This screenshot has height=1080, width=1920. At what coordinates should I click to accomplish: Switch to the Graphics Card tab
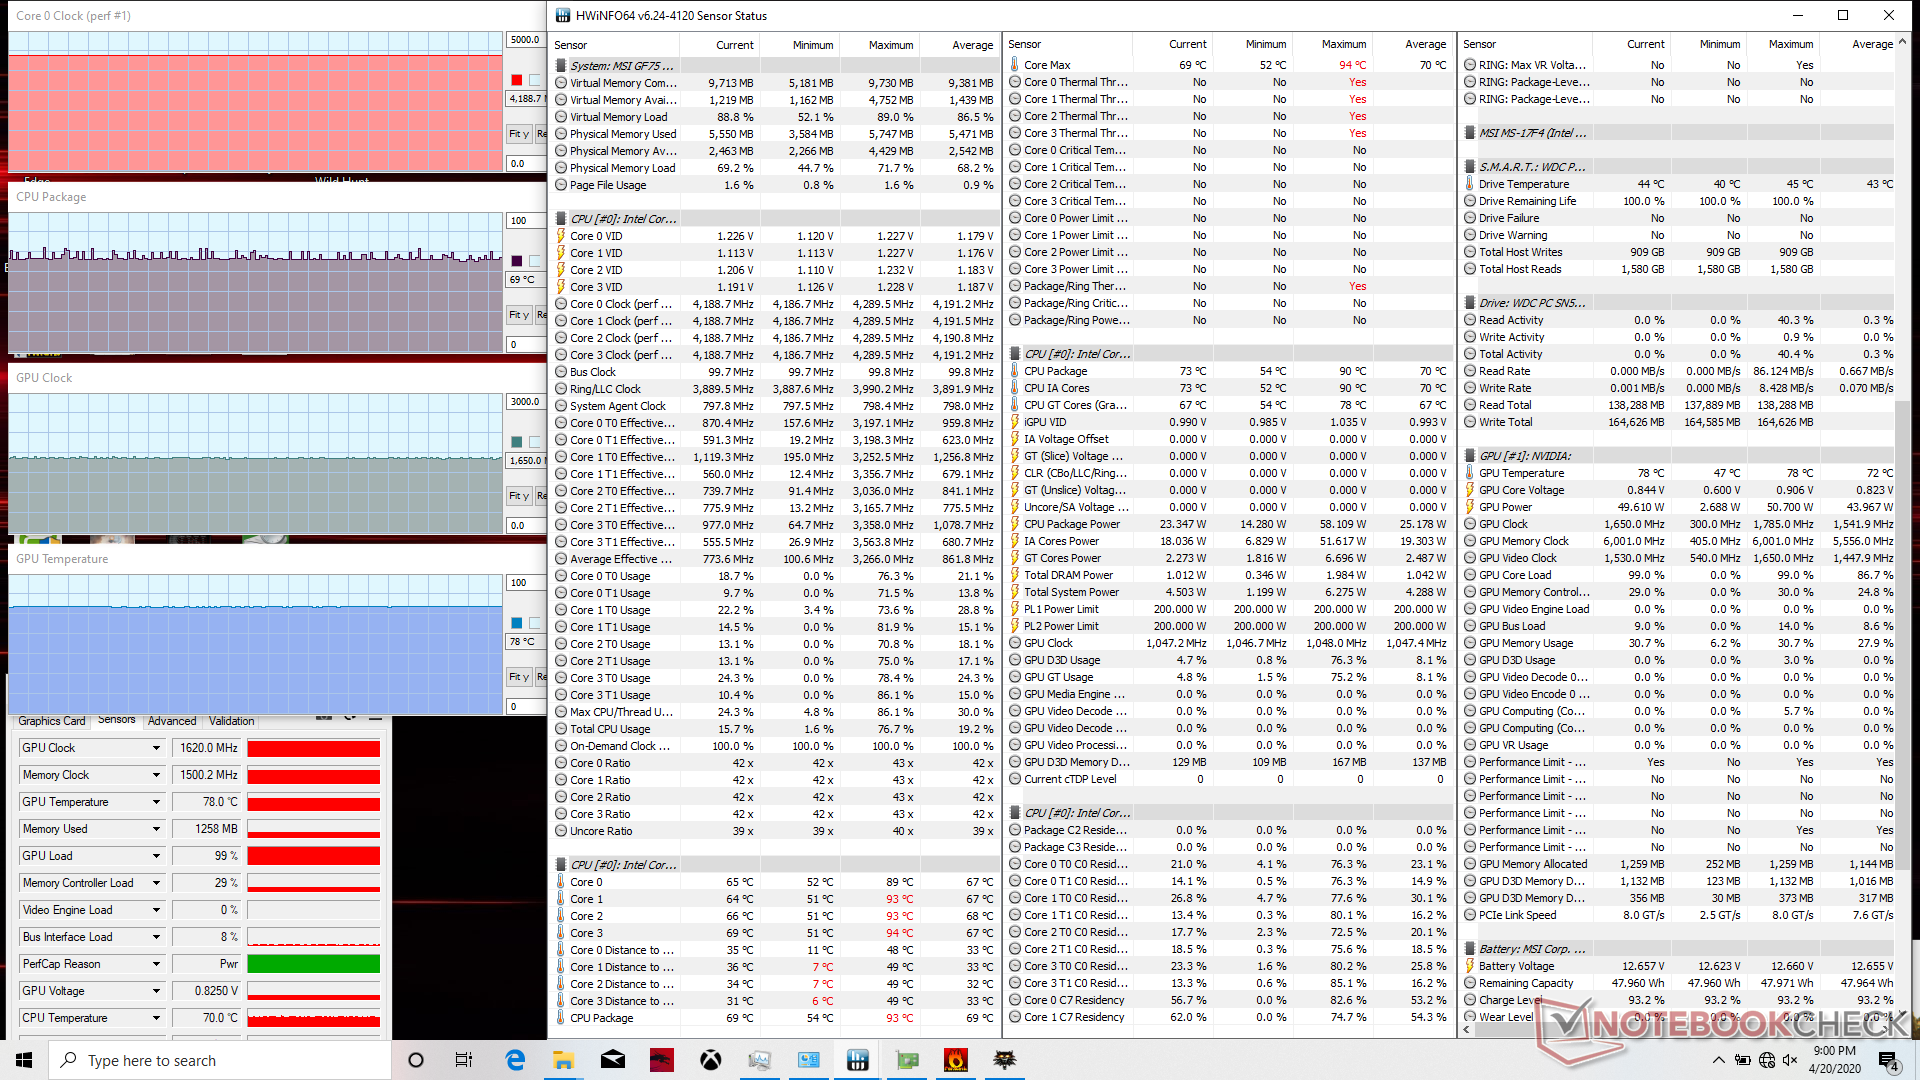click(51, 721)
